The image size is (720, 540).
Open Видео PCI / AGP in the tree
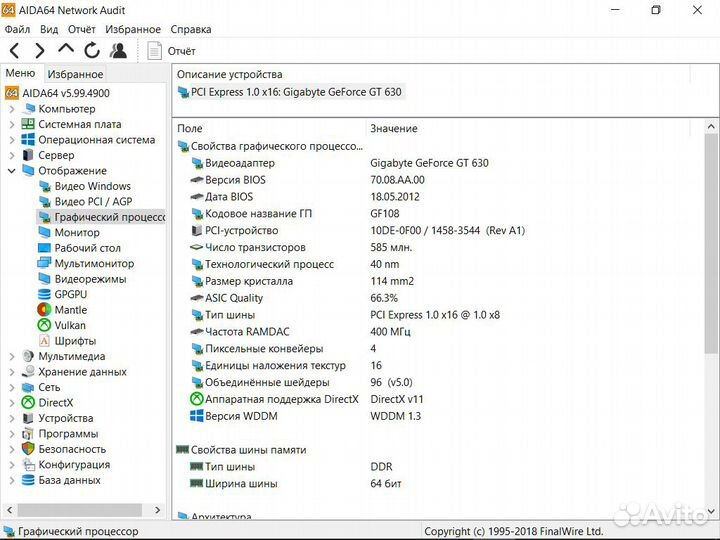click(85, 202)
